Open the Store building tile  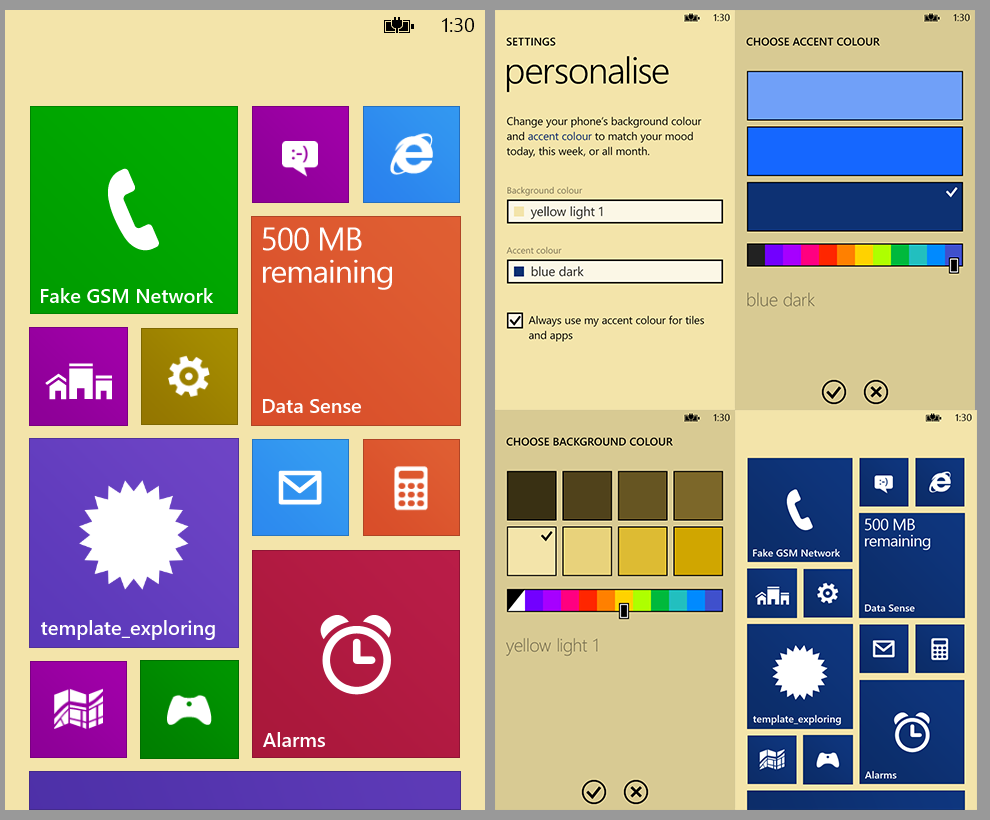[78, 376]
